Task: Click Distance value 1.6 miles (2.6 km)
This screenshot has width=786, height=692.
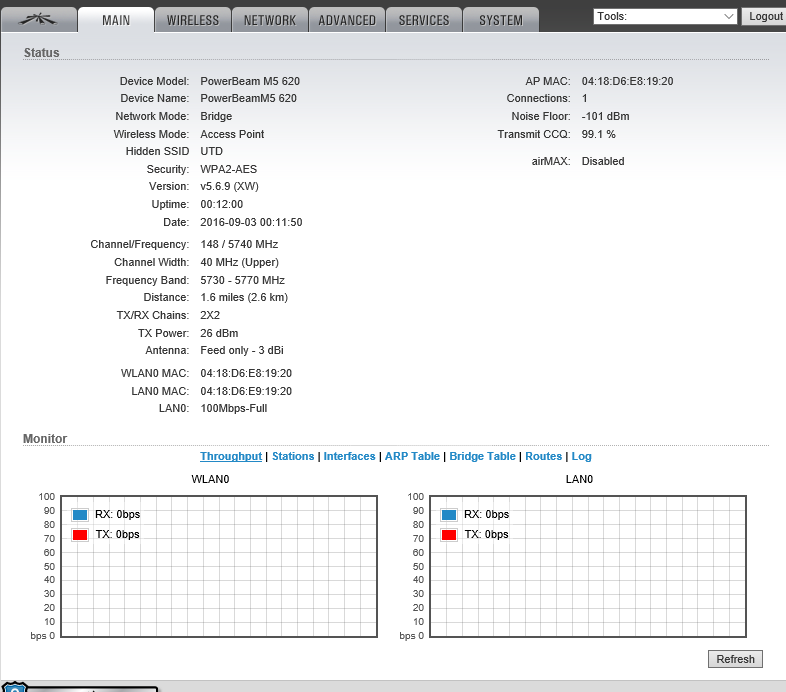Action: pos(244,298)
